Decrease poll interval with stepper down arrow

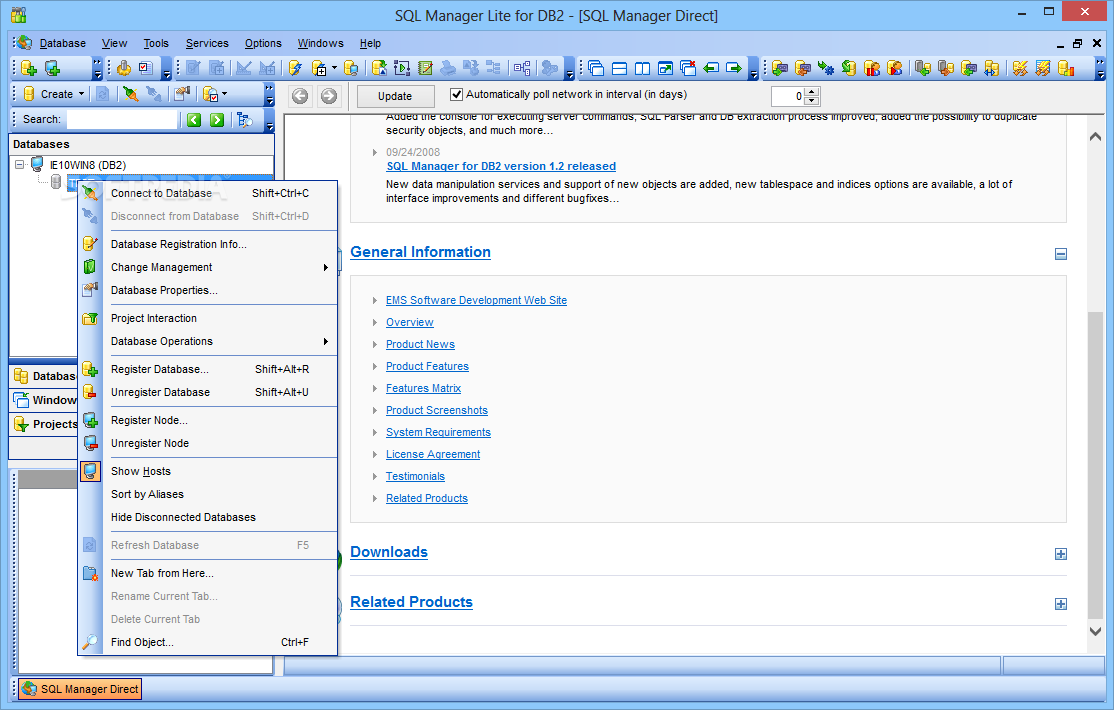pyautogui.click(x=813, y=101)
